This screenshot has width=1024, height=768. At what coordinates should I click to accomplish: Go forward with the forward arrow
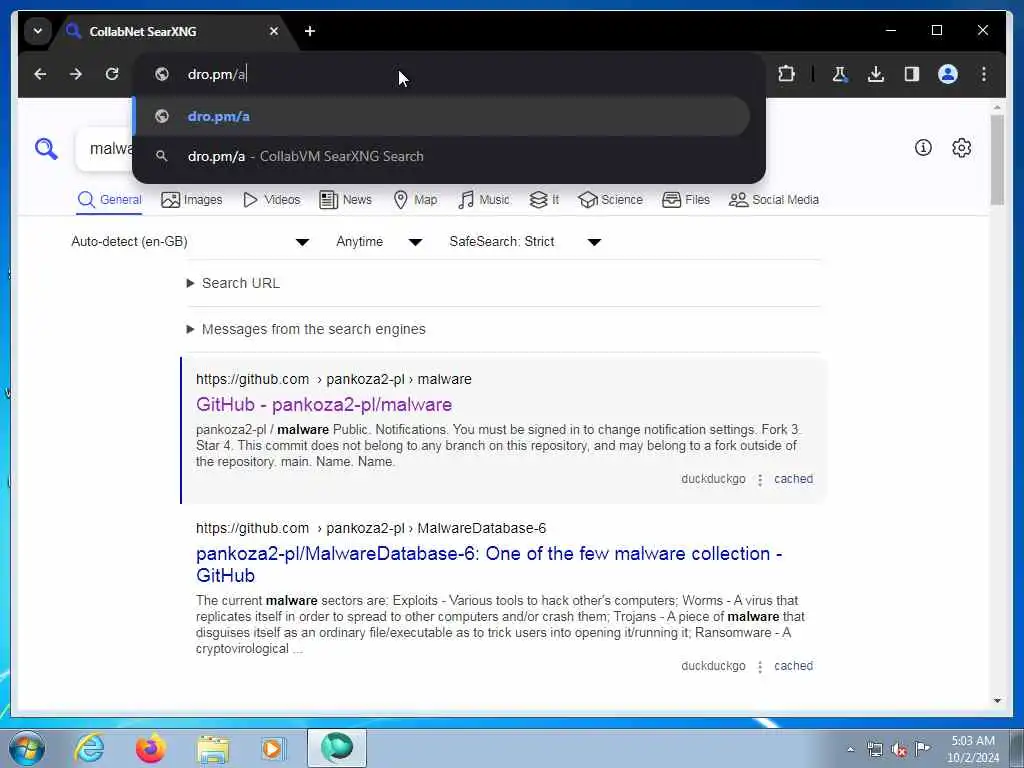(x=76, y=74)
